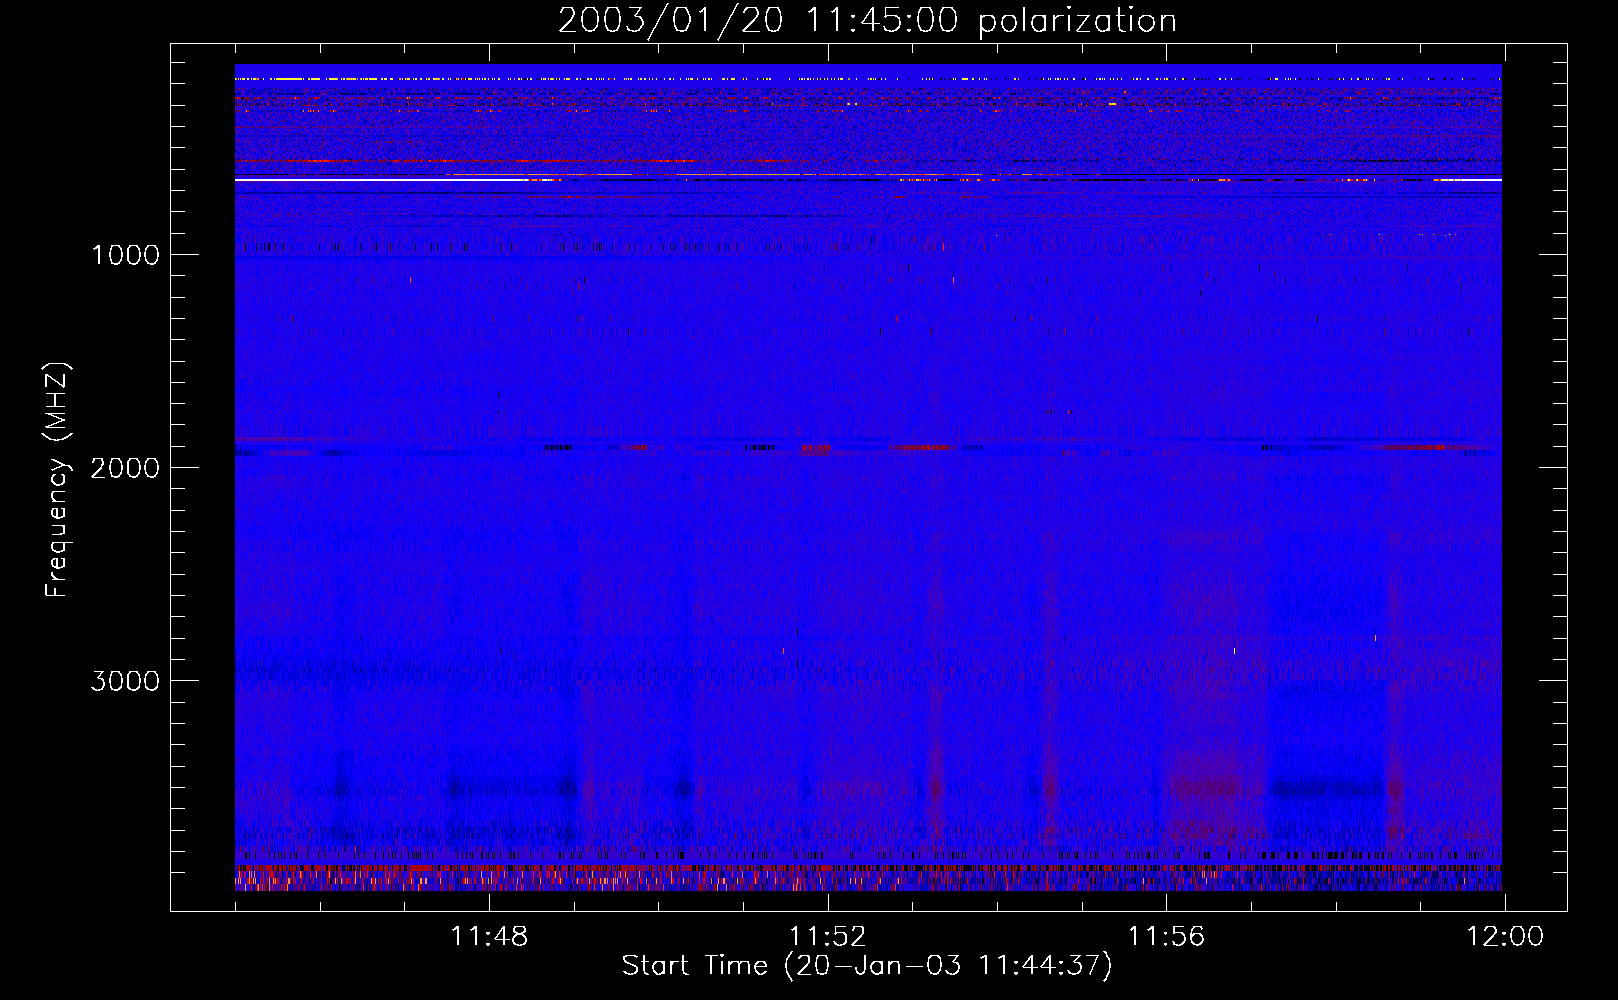Select the 2000 frequency tick label

pyautogui.click(x=125, y=468)
